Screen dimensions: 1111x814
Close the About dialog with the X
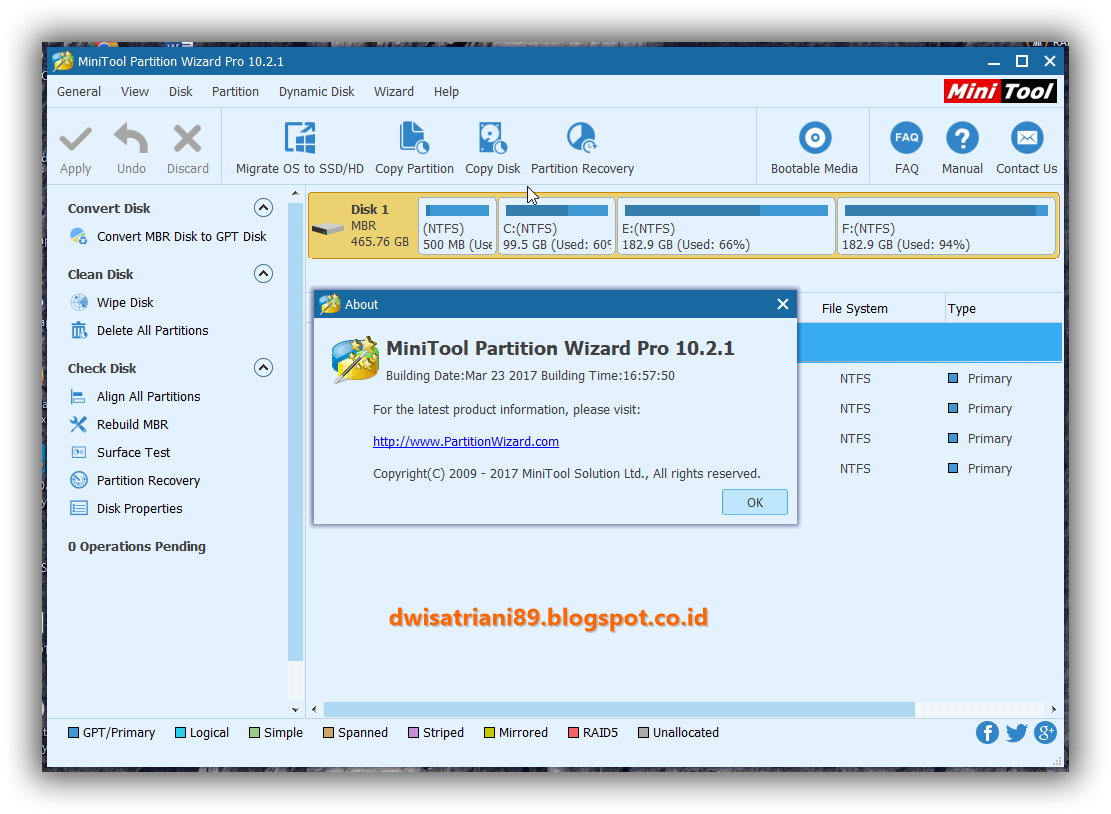pos(782,304)
